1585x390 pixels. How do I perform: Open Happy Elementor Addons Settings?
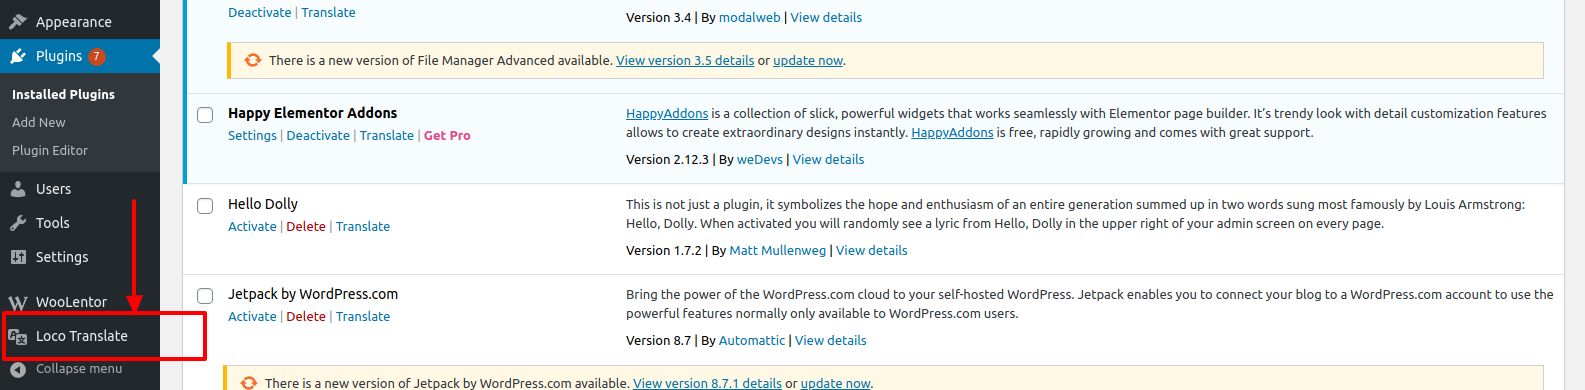coord(252,135)
